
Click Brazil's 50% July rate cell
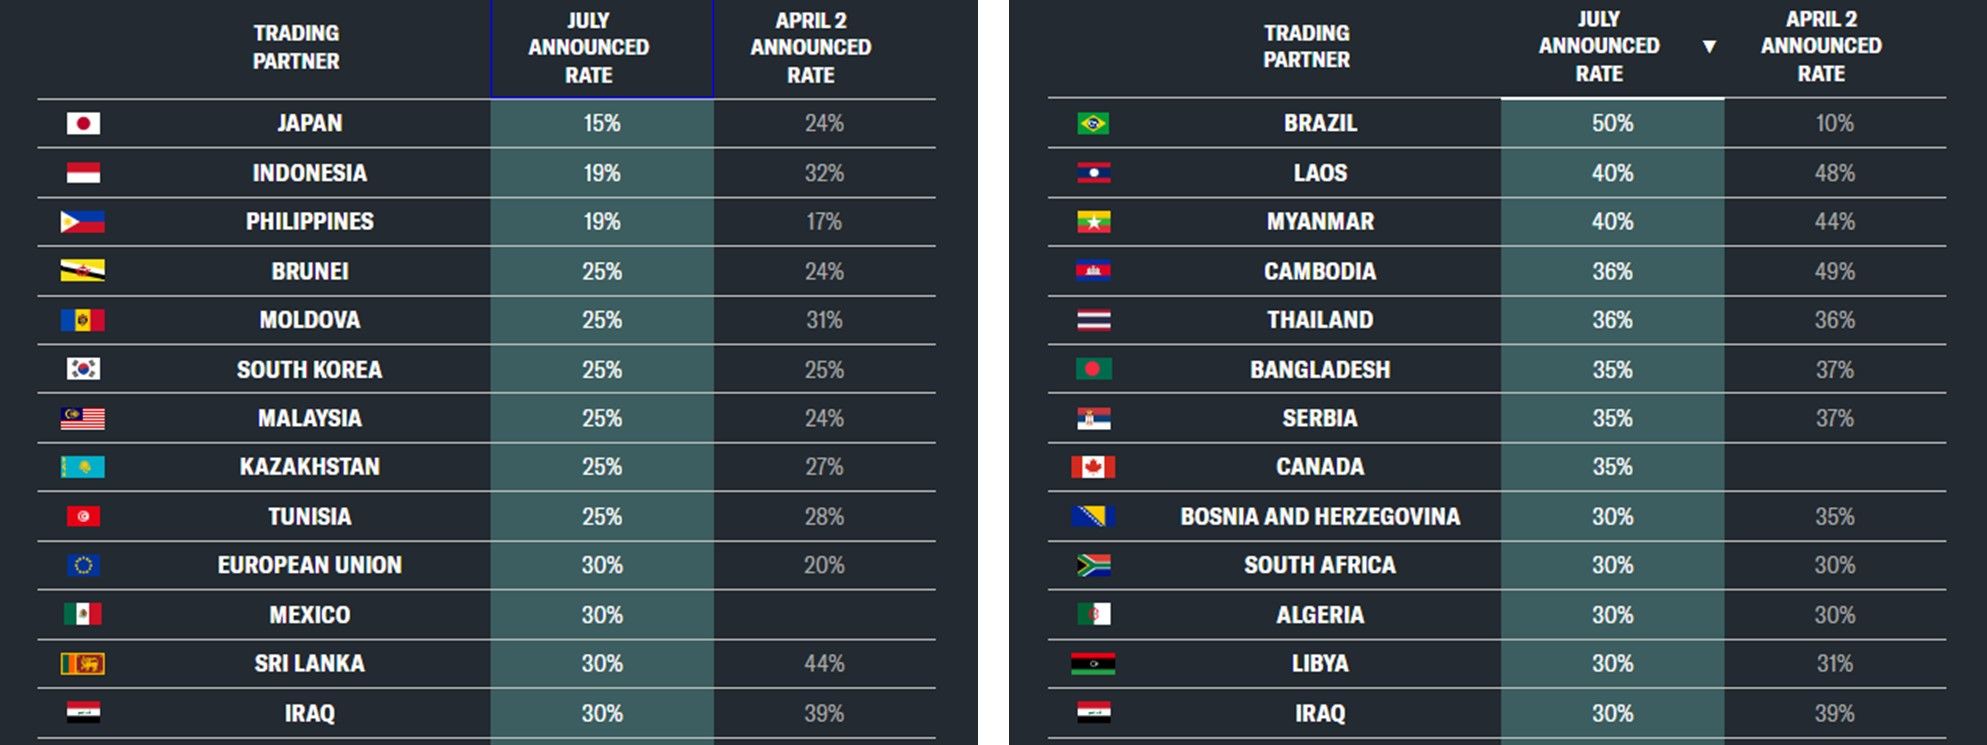(x=1612, y=123)
